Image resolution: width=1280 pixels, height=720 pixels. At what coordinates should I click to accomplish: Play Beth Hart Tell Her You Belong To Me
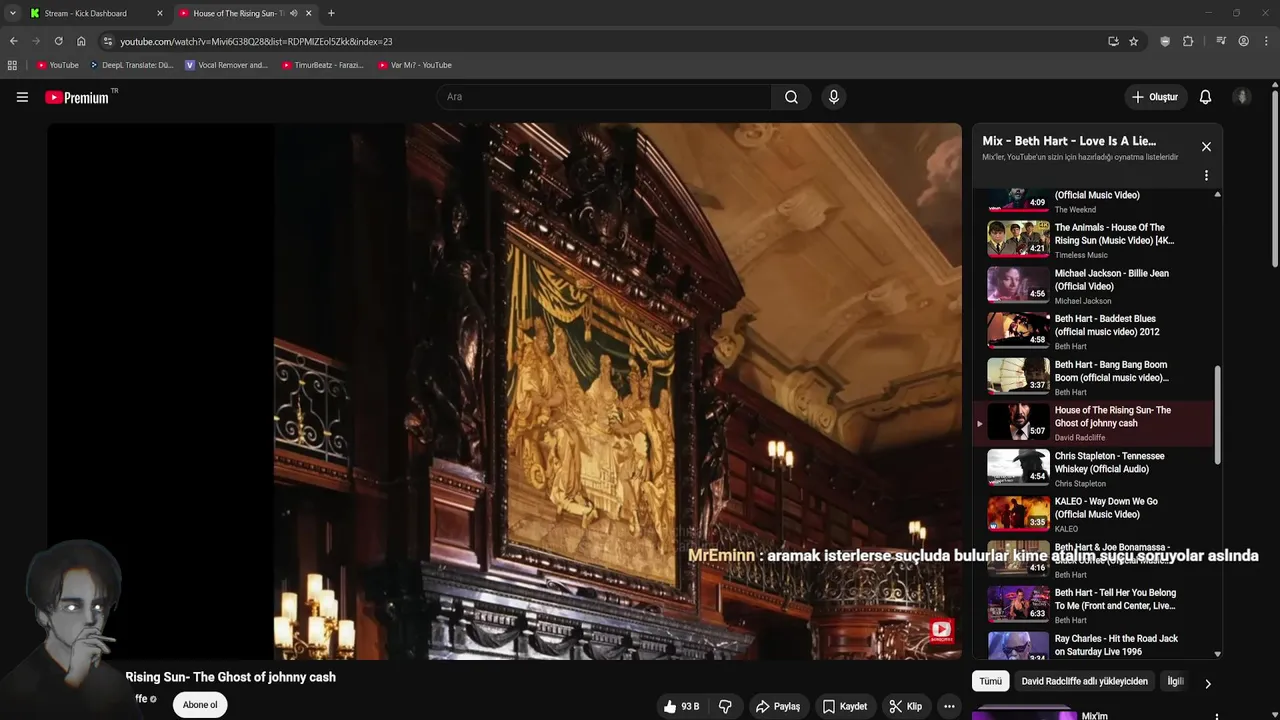pos(1095,605)
